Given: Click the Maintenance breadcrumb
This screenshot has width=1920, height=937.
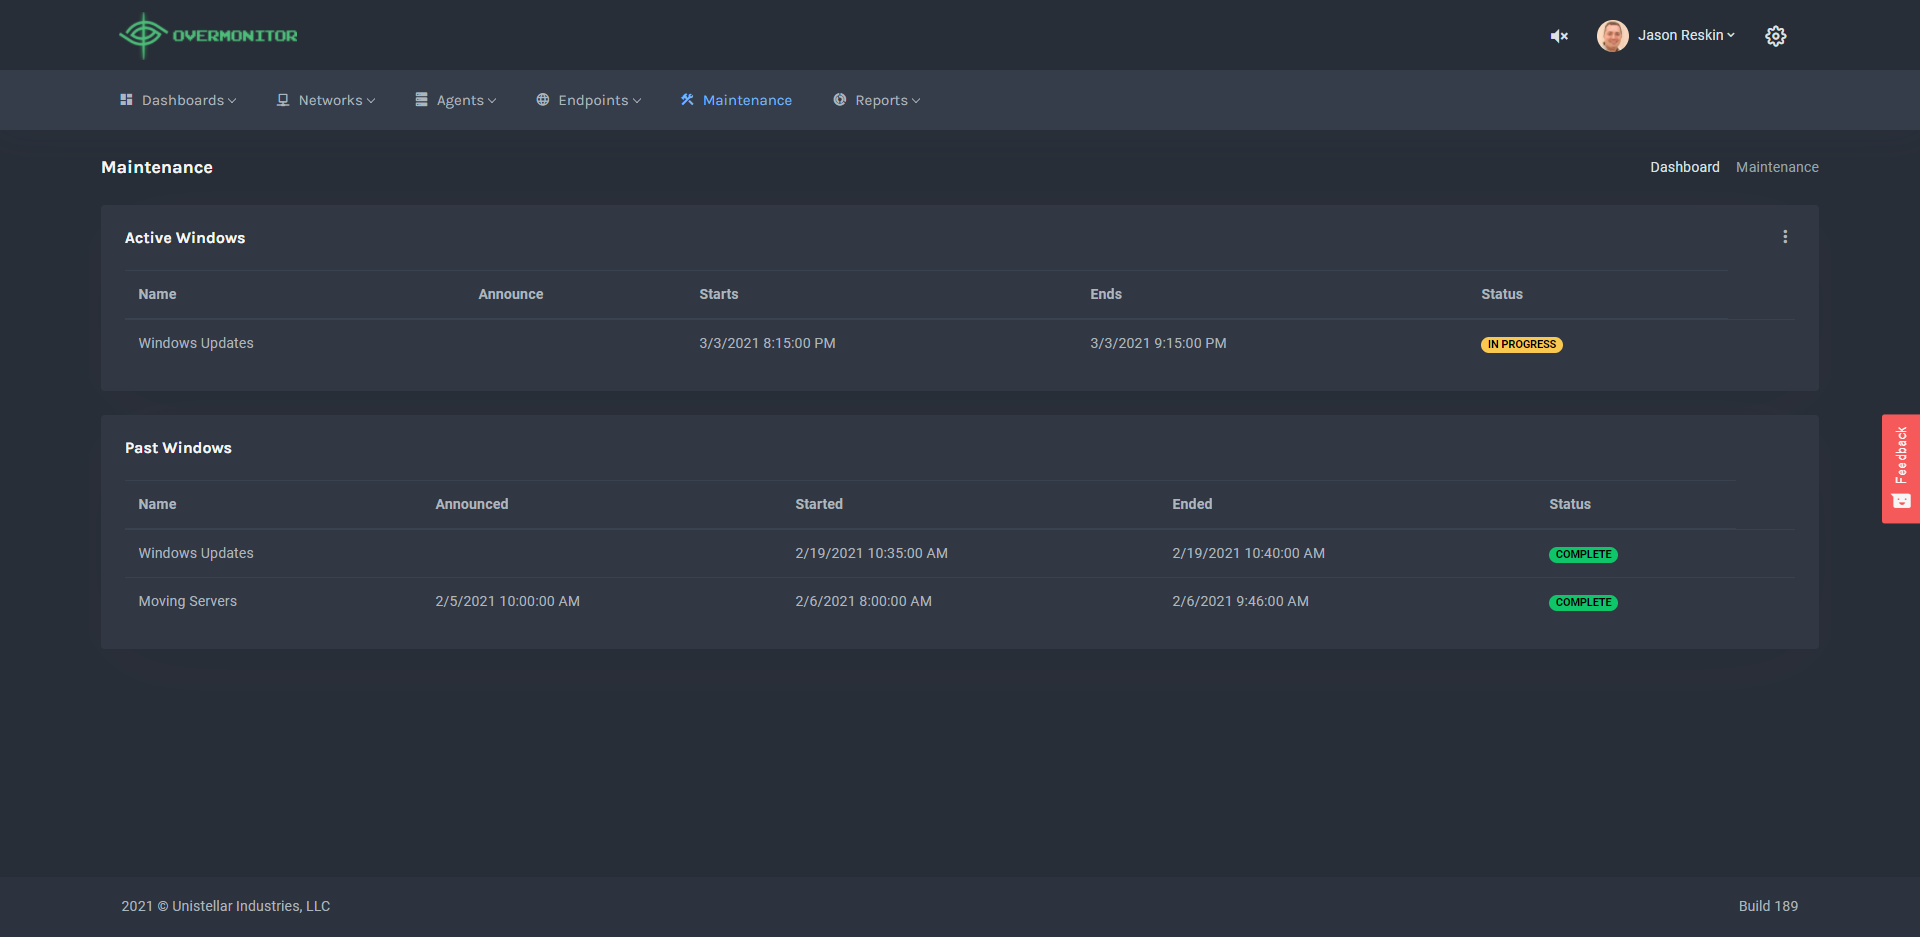Looking at the screenshot, I should point(1777,167).
